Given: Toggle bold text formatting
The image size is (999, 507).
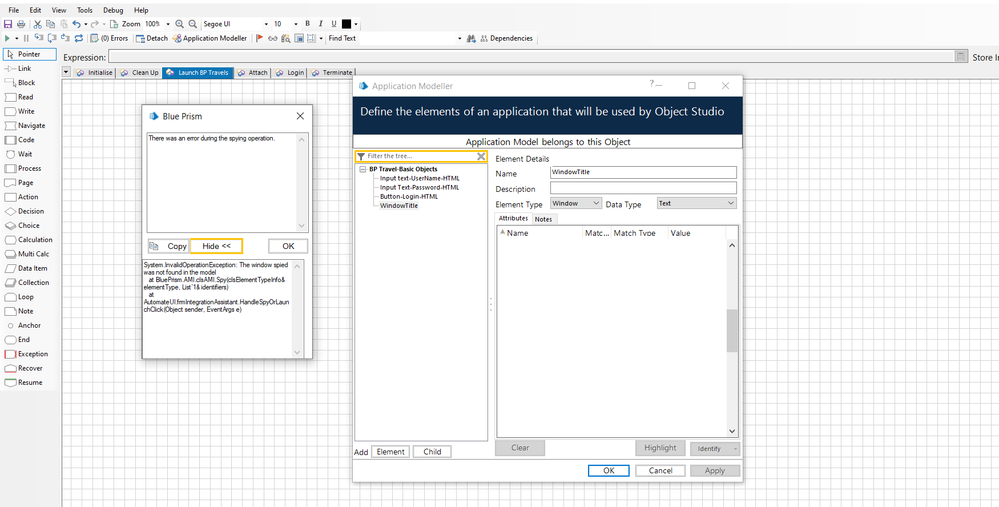Looking at the screenshot, I should tap(307, 23).
